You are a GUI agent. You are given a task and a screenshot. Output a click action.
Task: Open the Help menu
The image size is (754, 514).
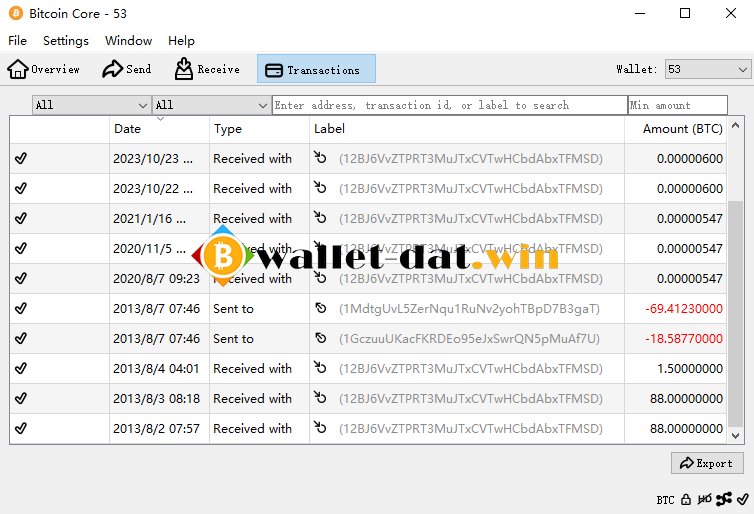coord(181,41)
